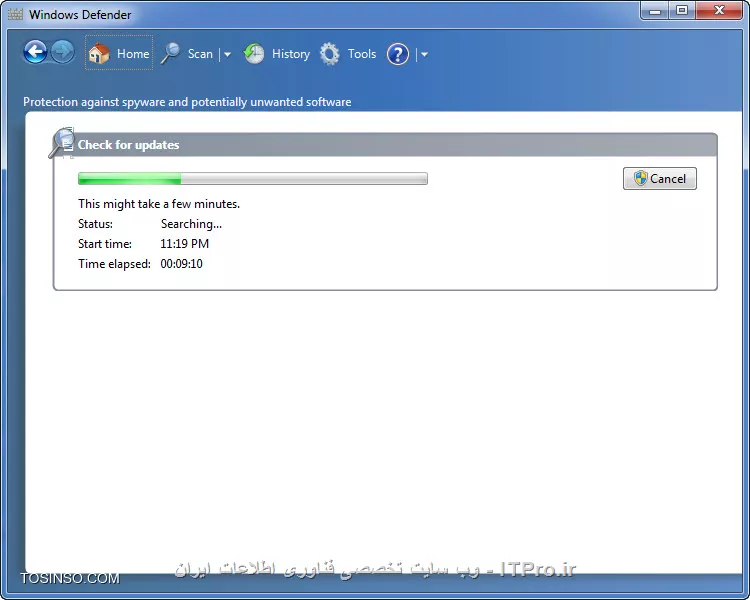Click the Windows Defender window title

click(x=80, y=15)
